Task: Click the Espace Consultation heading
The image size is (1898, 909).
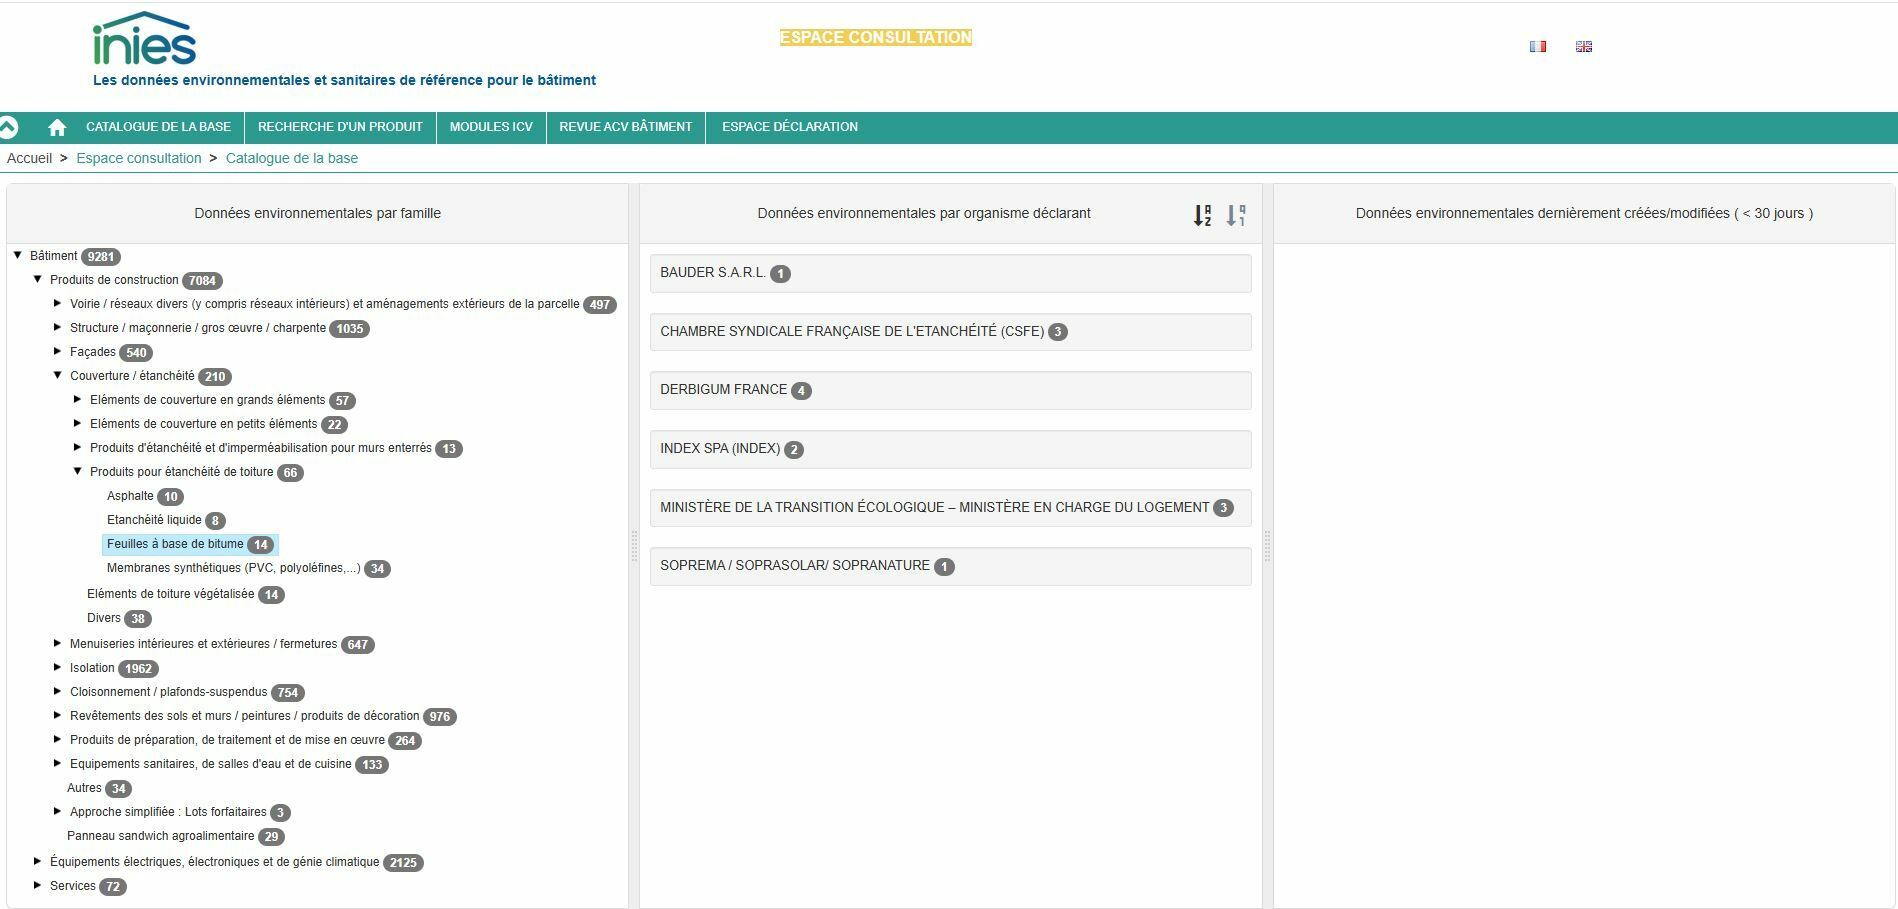Action: [x=876, y=37]
